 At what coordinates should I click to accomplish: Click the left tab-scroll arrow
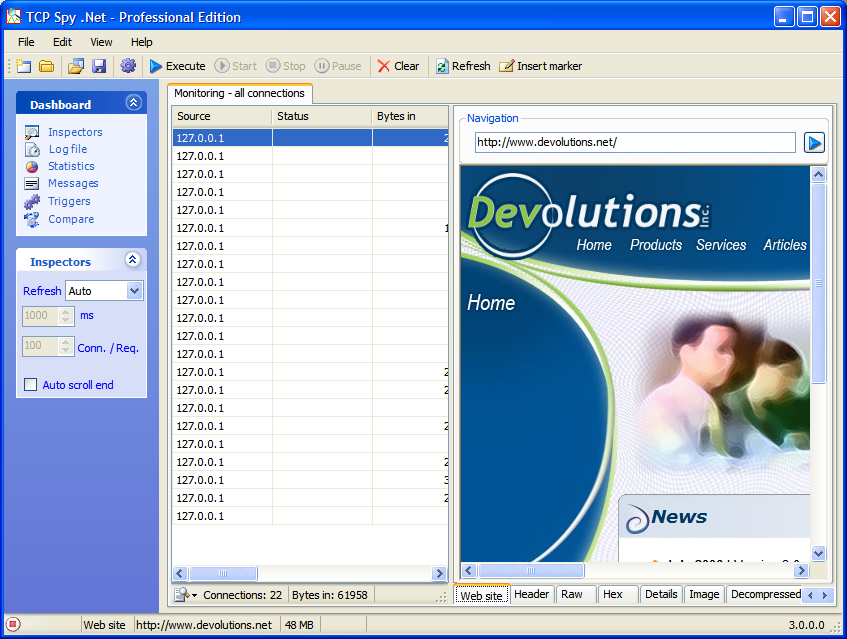[810, 595]
